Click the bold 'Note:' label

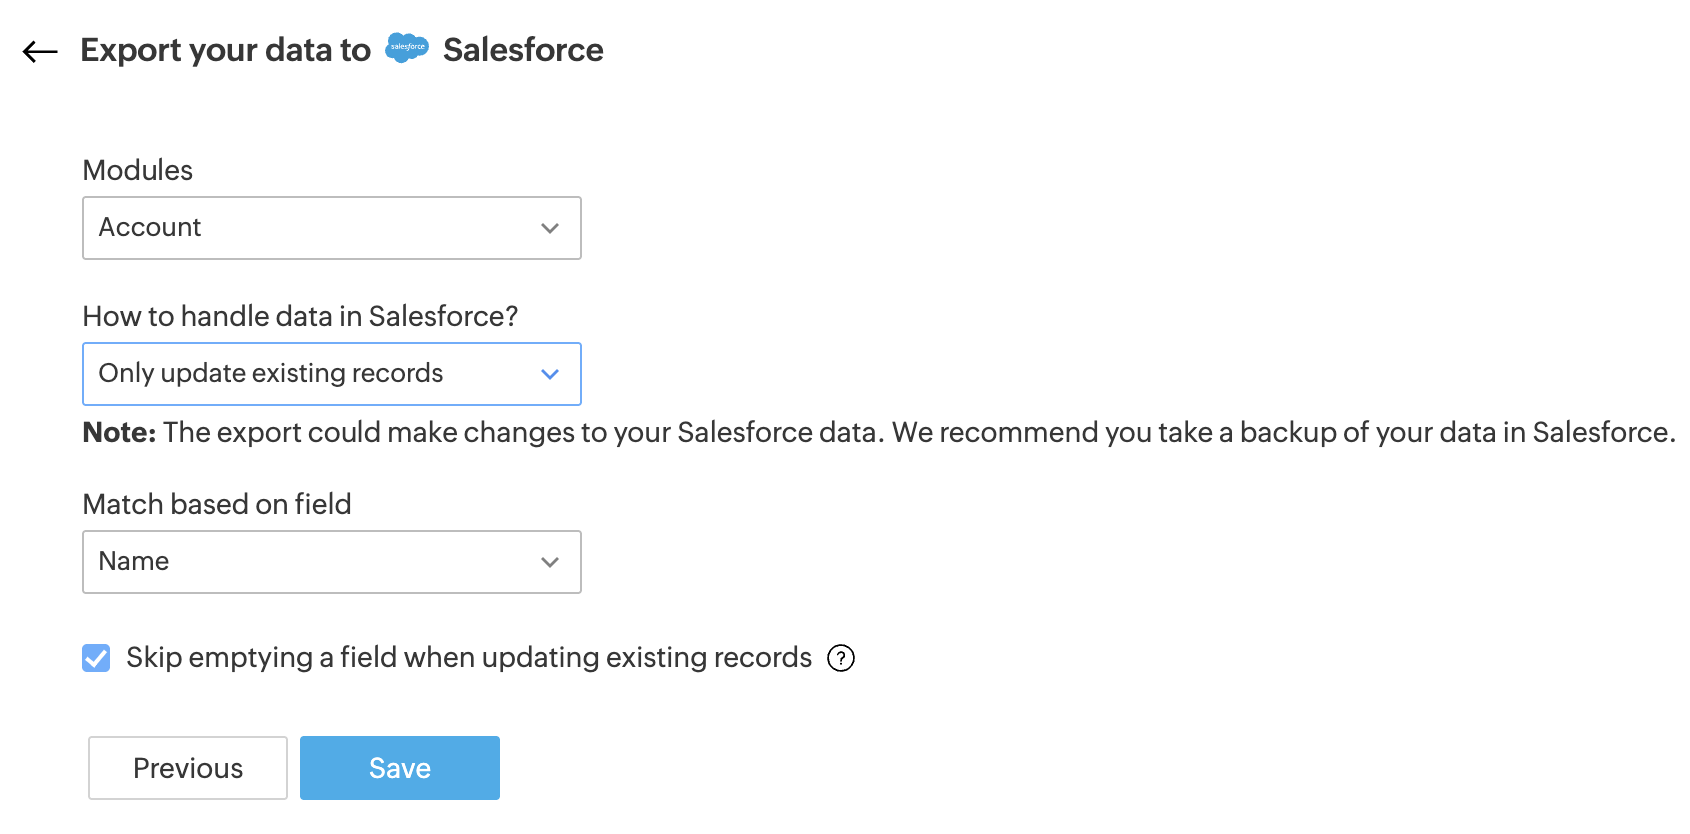[119, 432]
